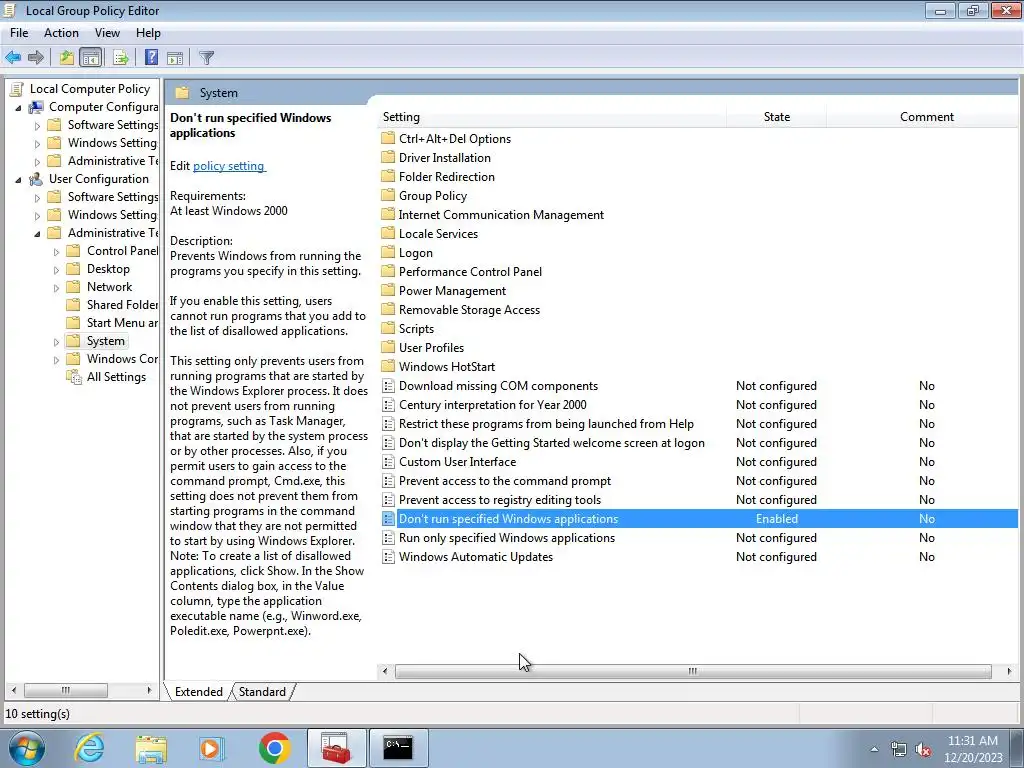Expand Windows Settings under User Configuration
Viewport: 1024px width, 768px height.
coord(37,216)
